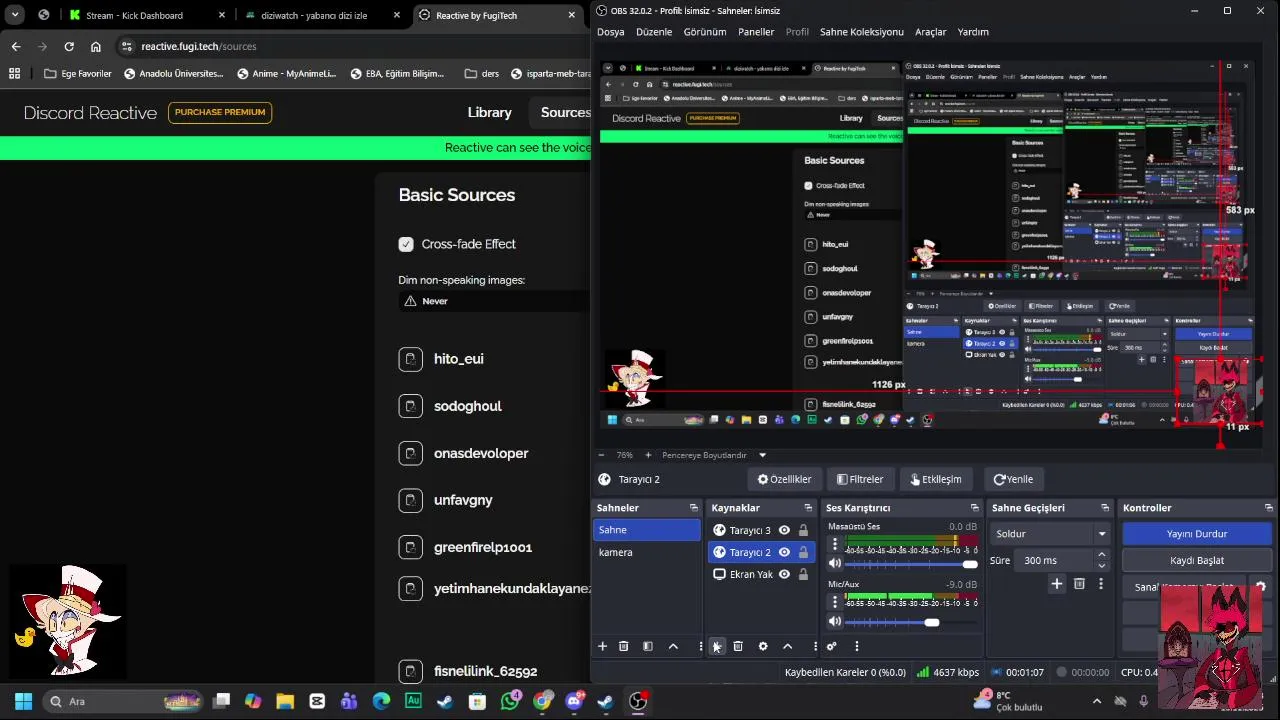This screenshot has height=720, width=1280.
Task: Open Filtreler for selected source
Action: tap(860, 479)
